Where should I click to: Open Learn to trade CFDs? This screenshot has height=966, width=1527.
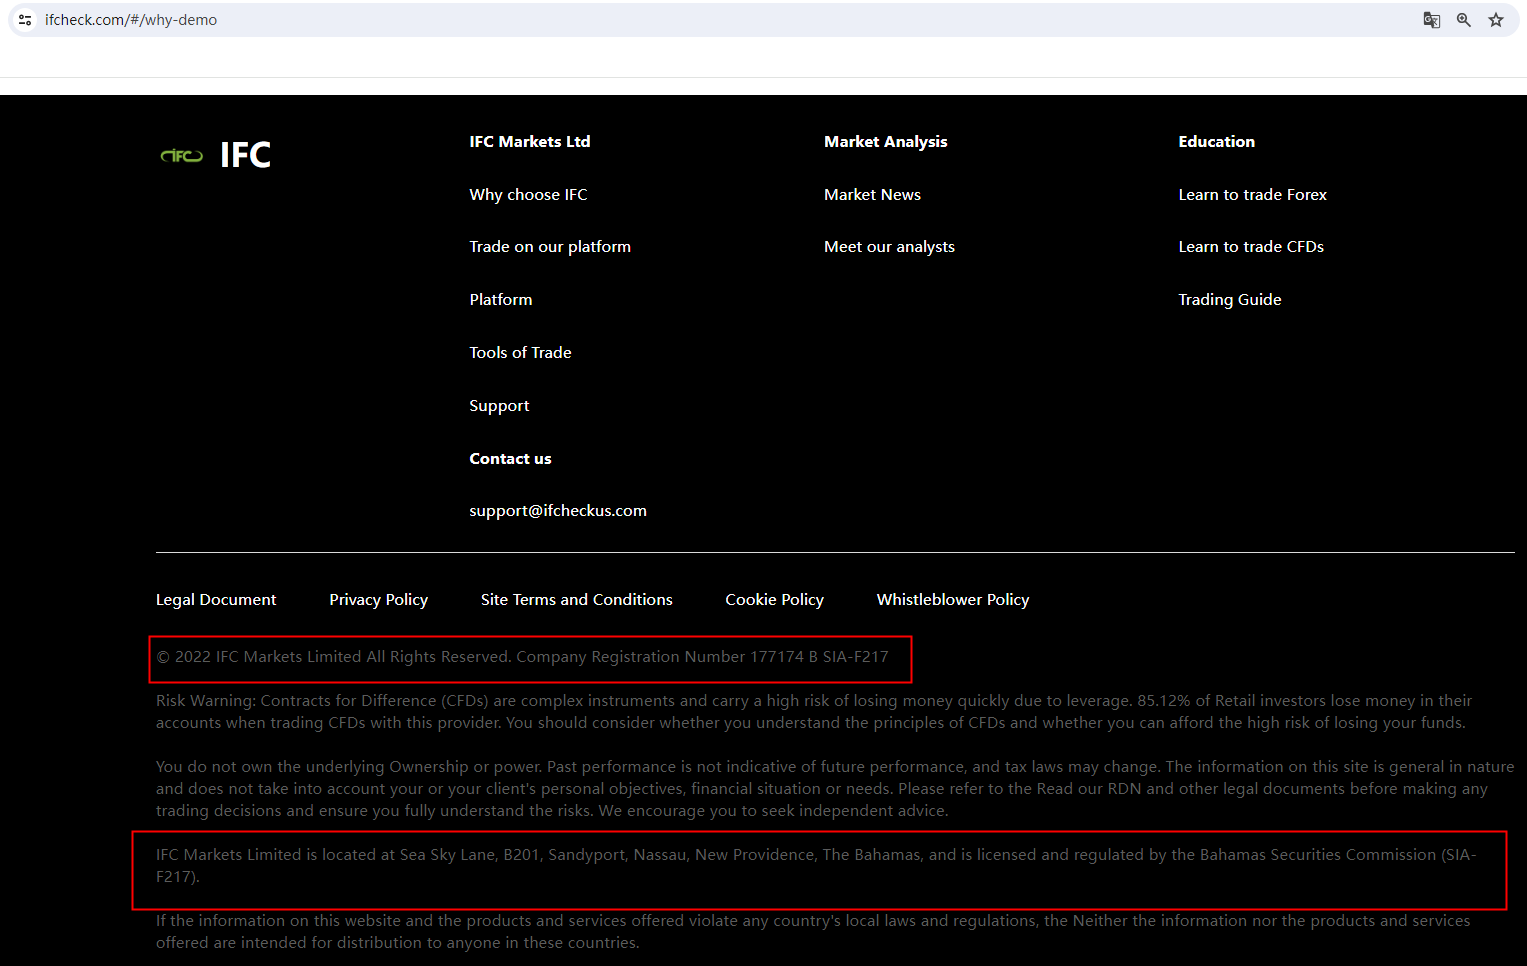(1250, 246)
